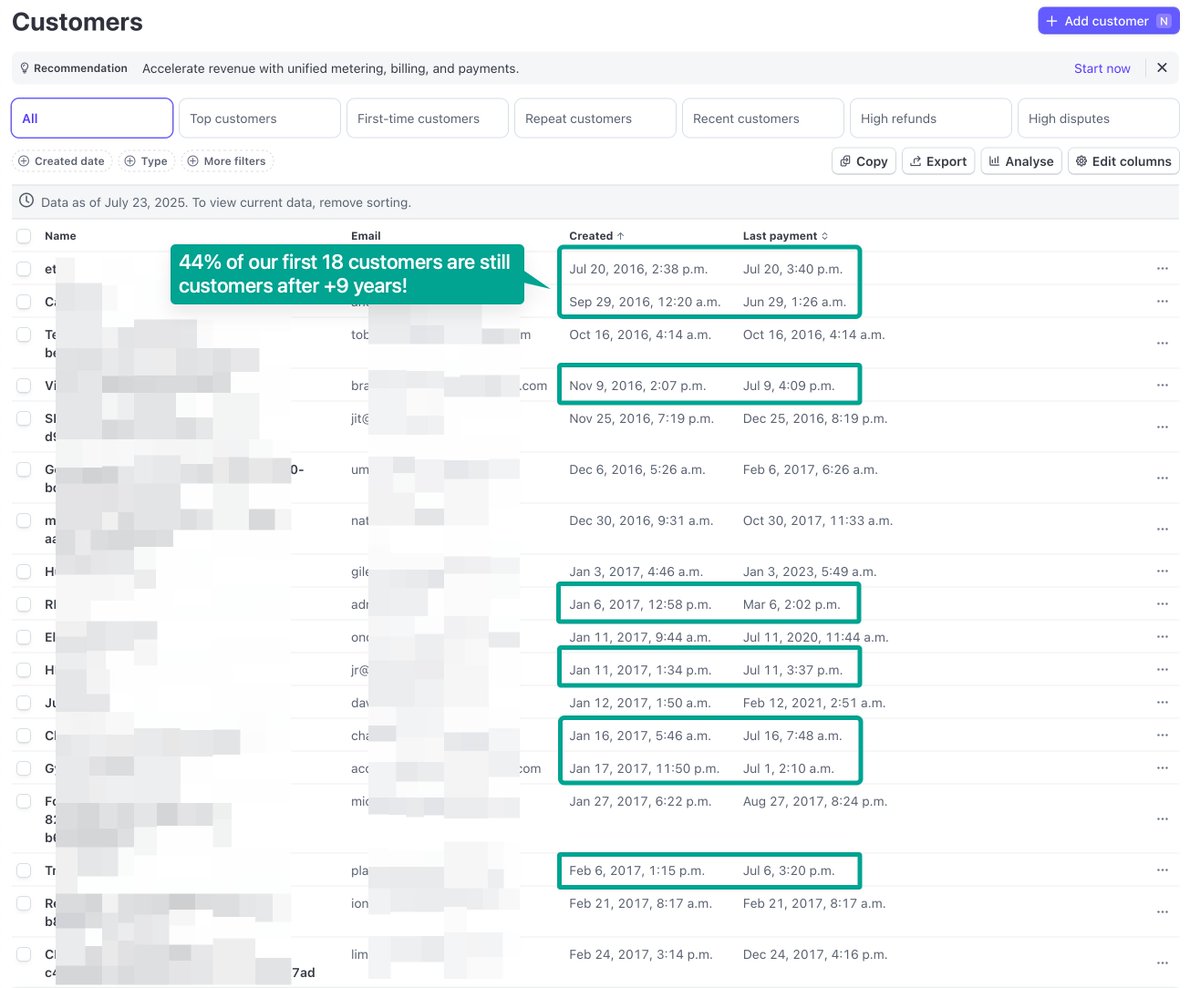Tick the checkbox for Nov 9, 2016 row
Screen dimensions: 1200x988
tap(24, 385)
